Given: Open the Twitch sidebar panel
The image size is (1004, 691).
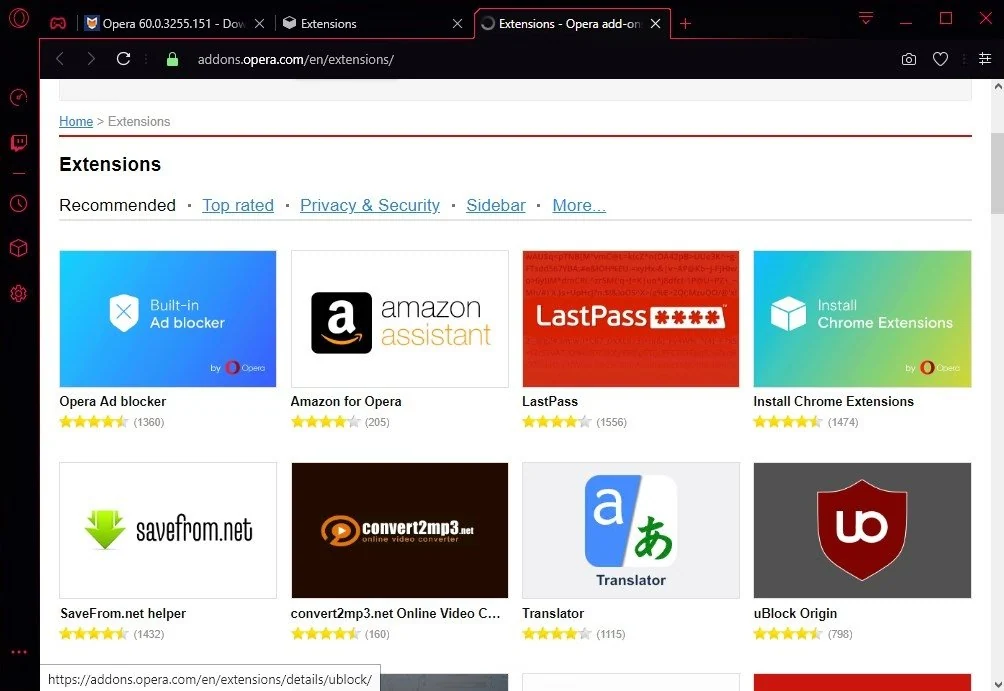Looking at the screenshot, I should click(19, 142).
